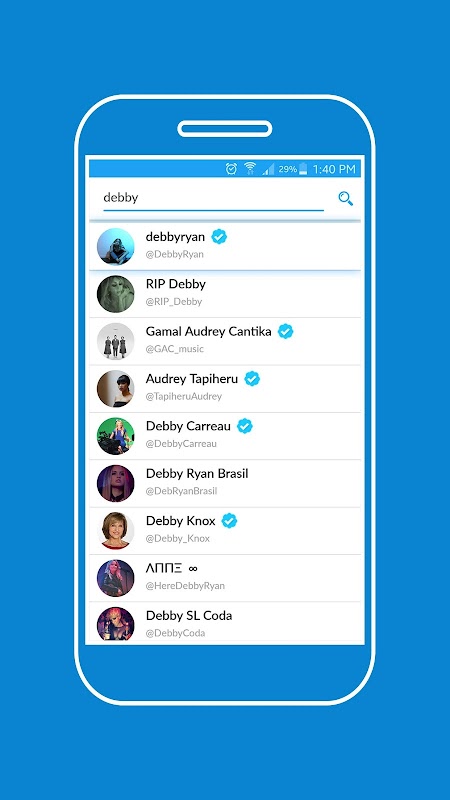450x800 pixels.
Task: Open the @GAC_music handle
Action: (x=174, y=349)
